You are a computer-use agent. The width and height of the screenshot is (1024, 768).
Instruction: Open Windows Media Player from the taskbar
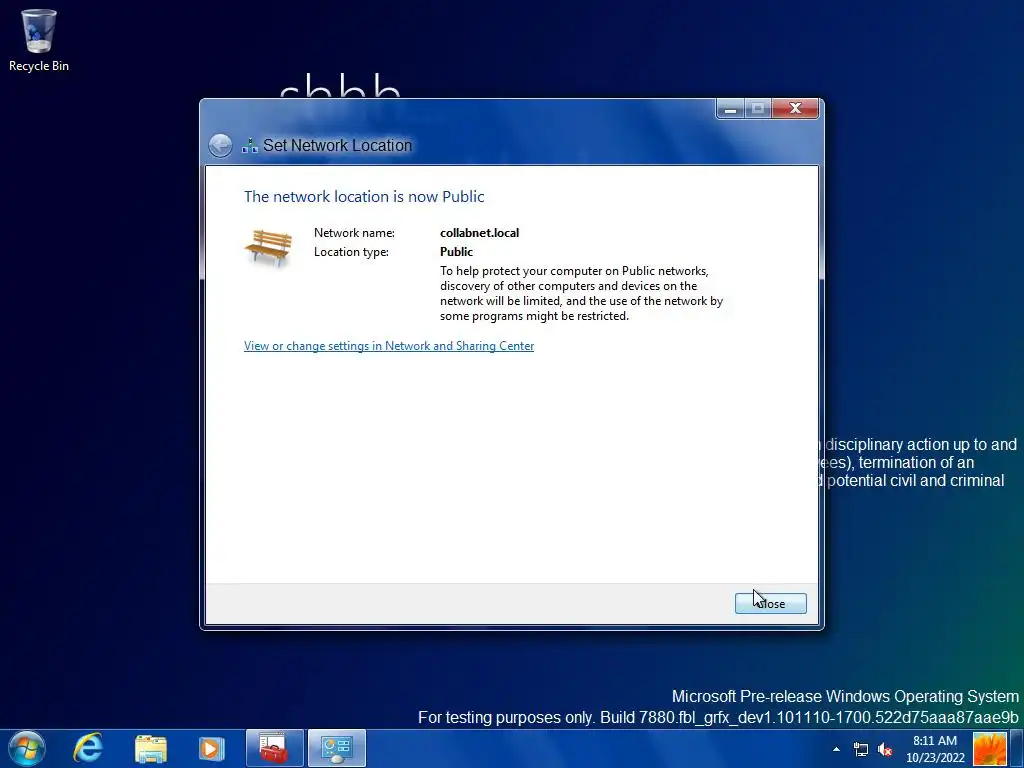point(211,748)
